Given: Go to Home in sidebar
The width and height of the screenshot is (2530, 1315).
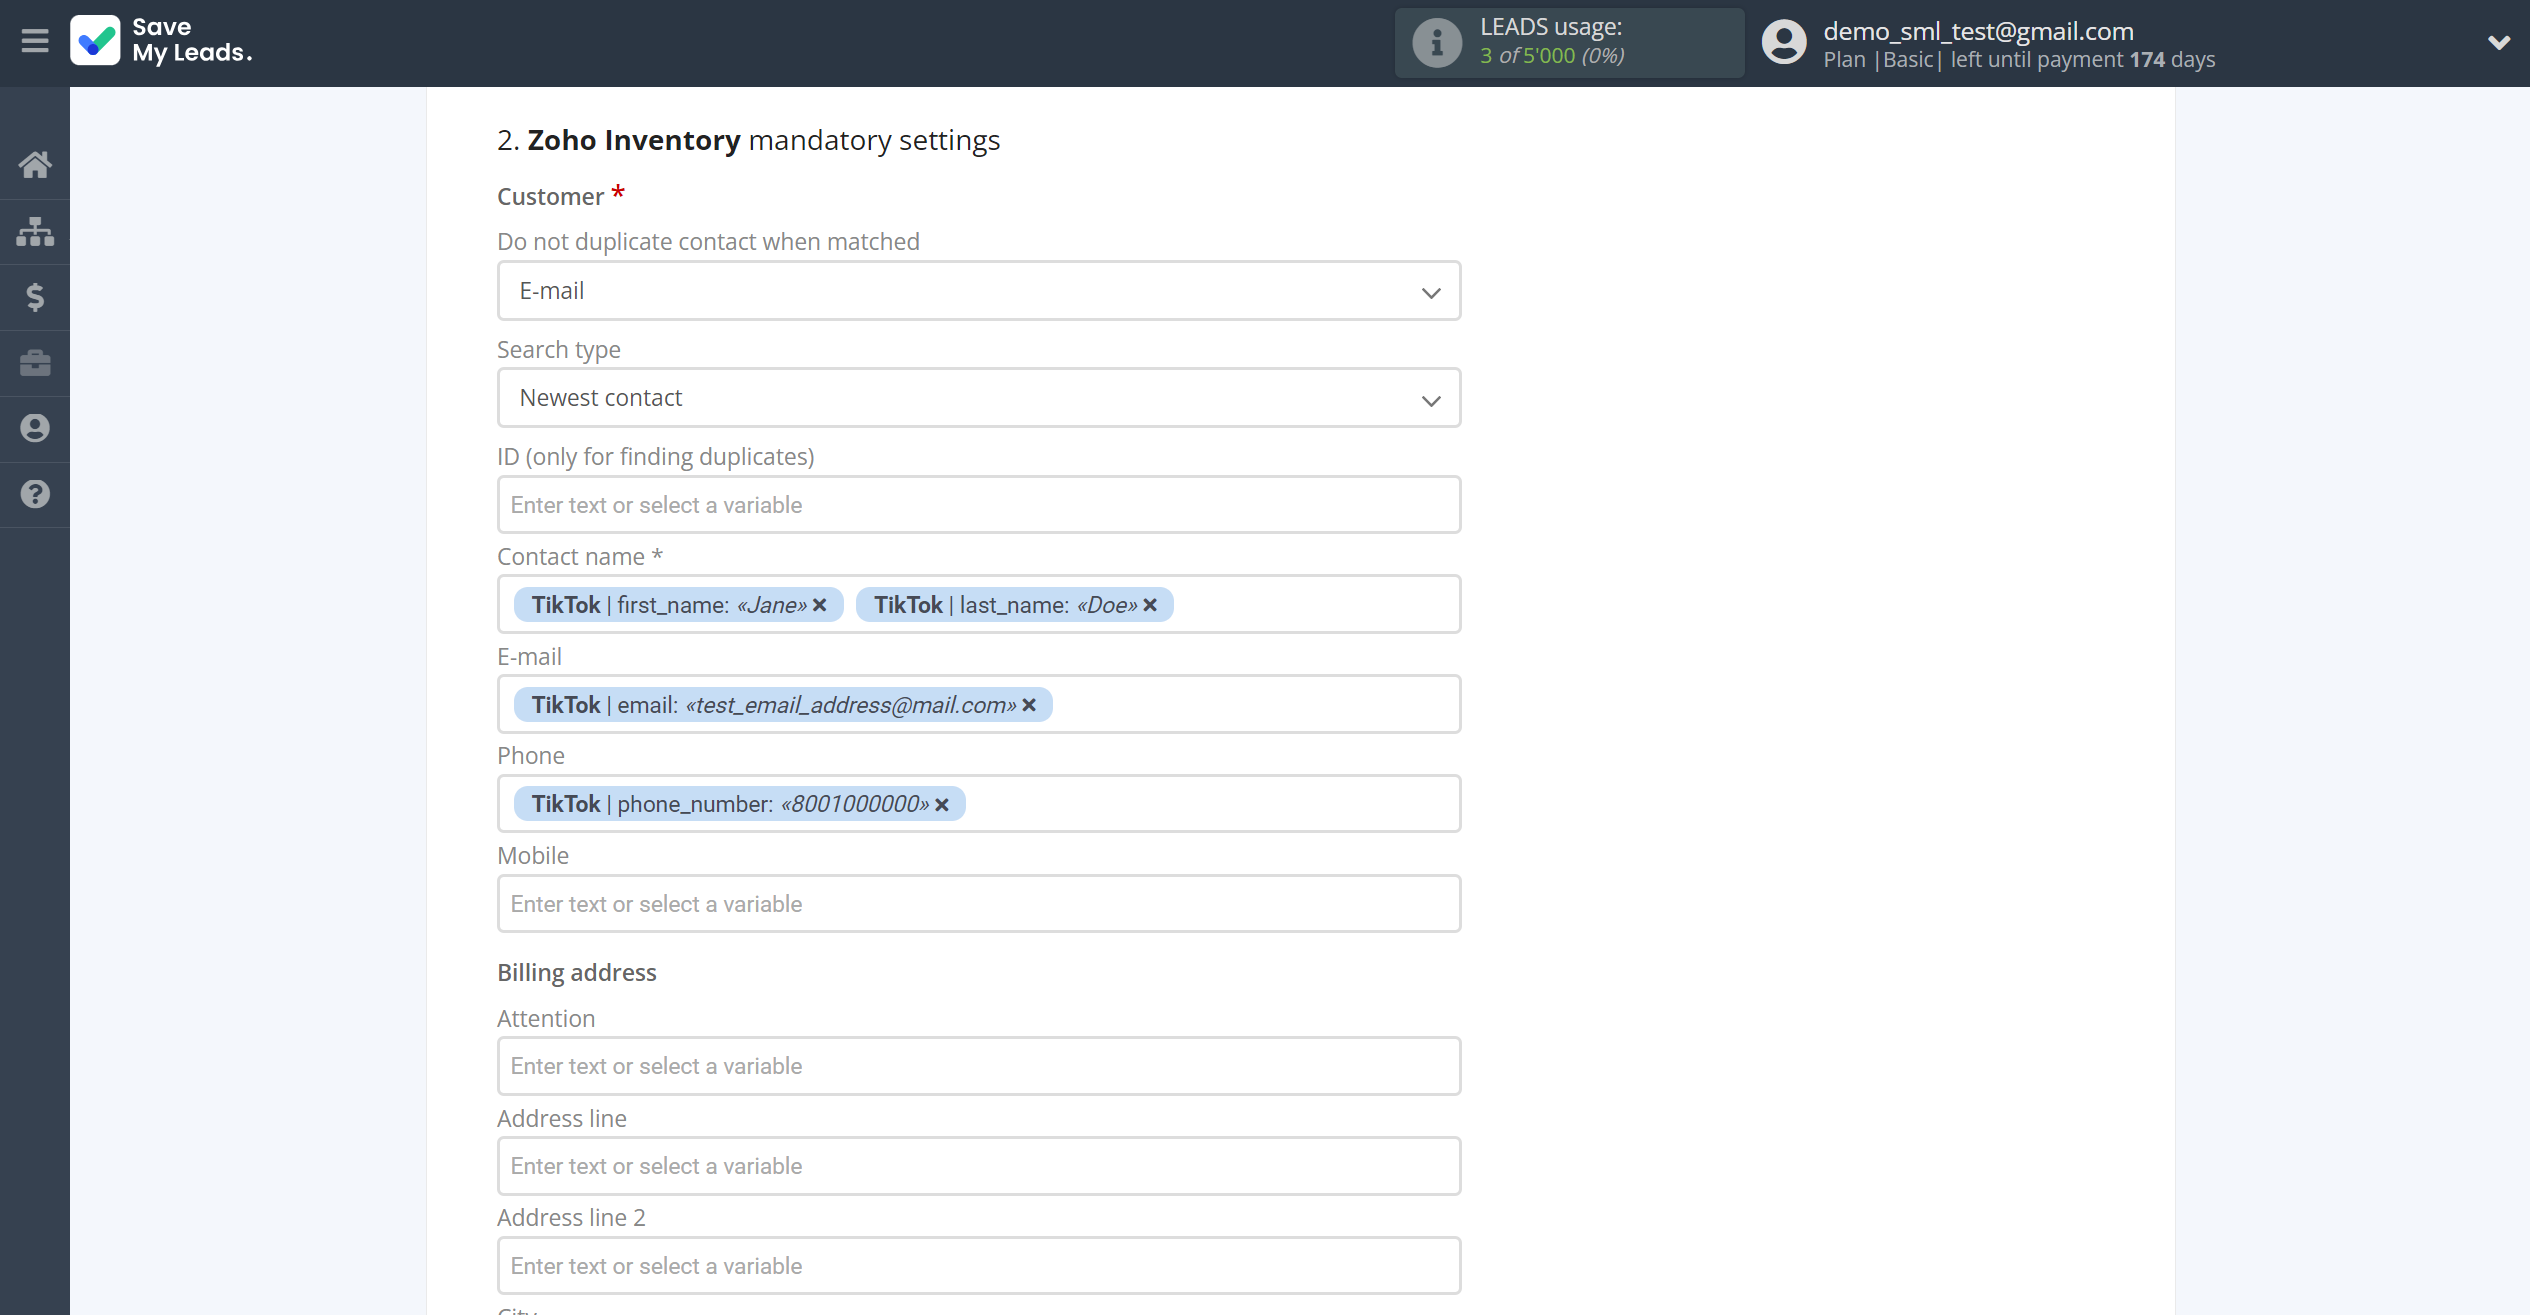Looking at the screenshot, I should (x=35, y=165).
